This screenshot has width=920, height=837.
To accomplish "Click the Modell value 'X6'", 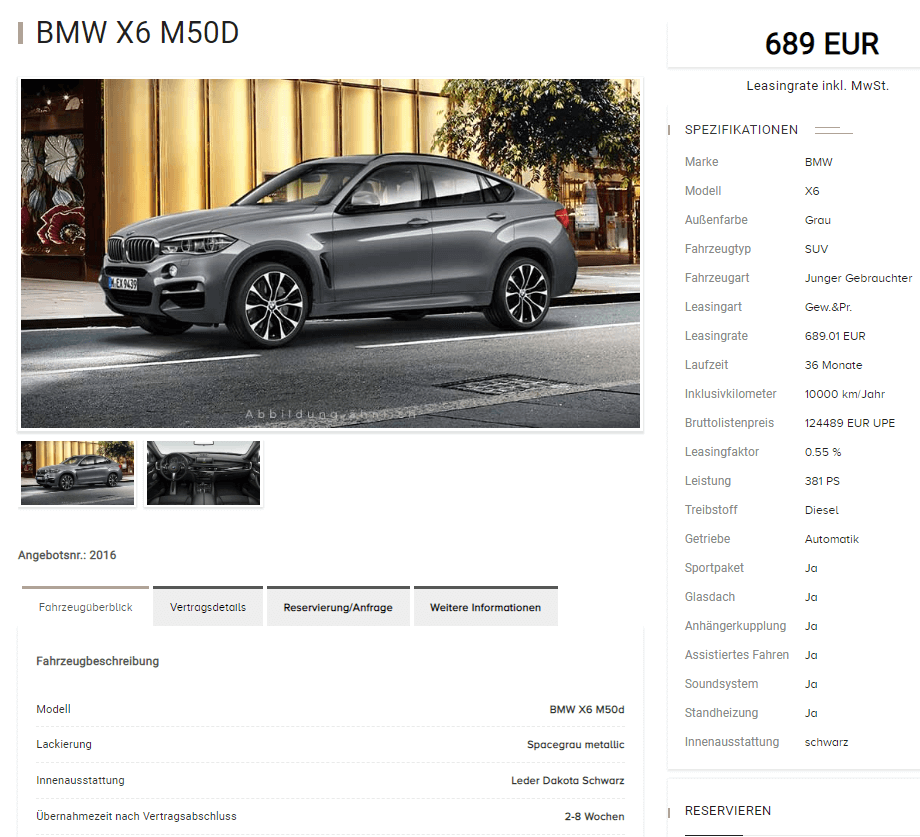I will pos(812,191).
